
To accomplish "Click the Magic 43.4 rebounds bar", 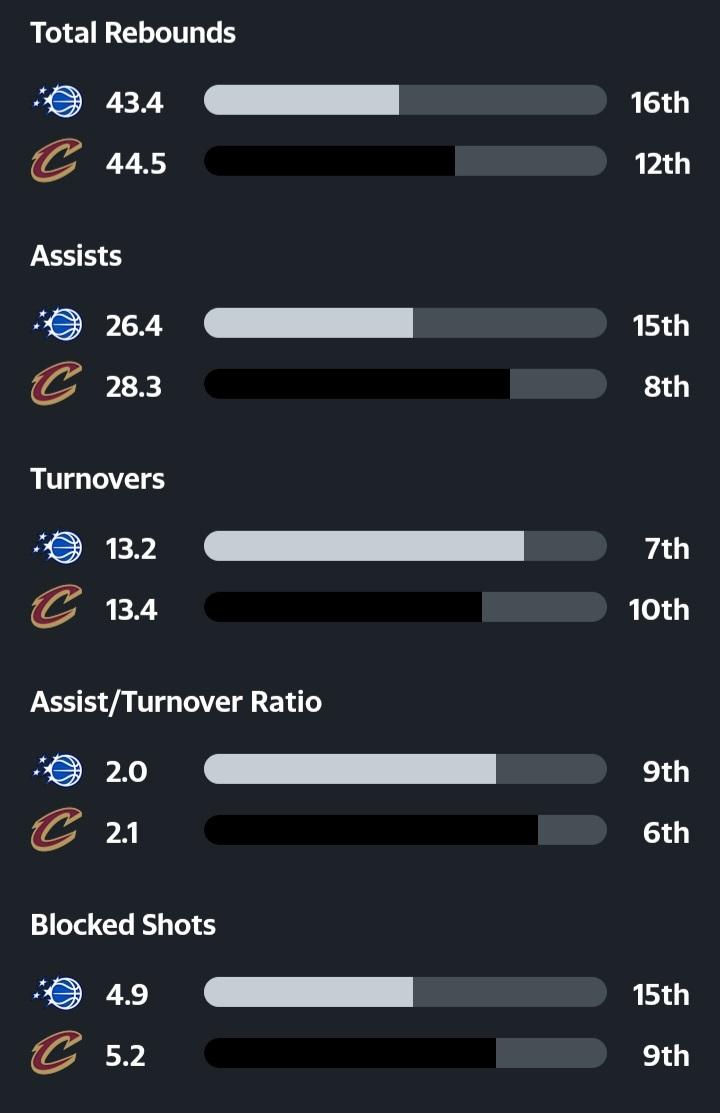I will 405,101.
